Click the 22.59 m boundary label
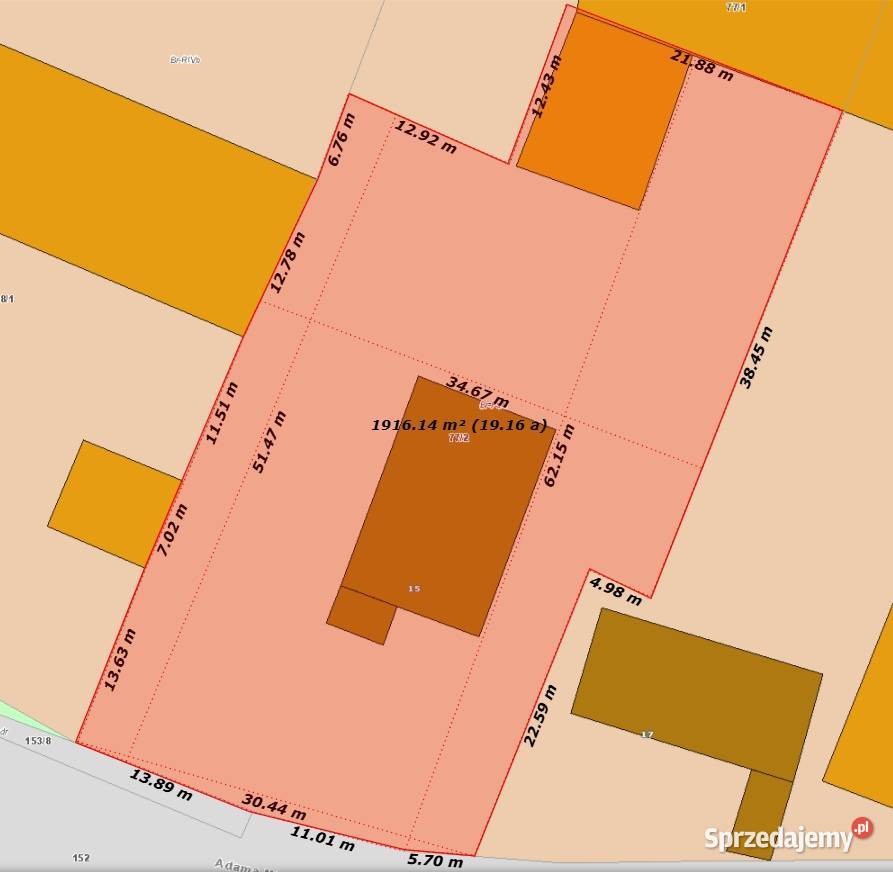The image size is (893, 872). [x=540, y=716]
